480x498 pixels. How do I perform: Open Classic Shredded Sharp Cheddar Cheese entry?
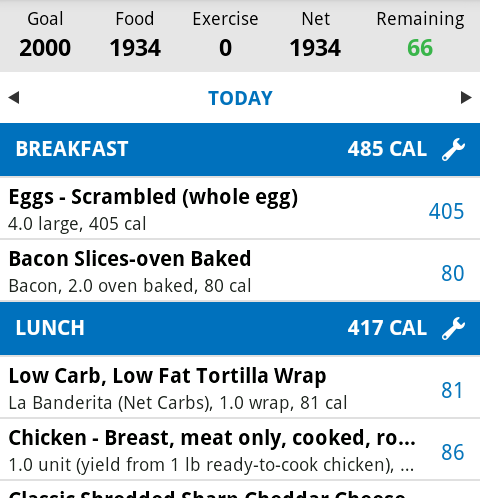pos(240,490)
